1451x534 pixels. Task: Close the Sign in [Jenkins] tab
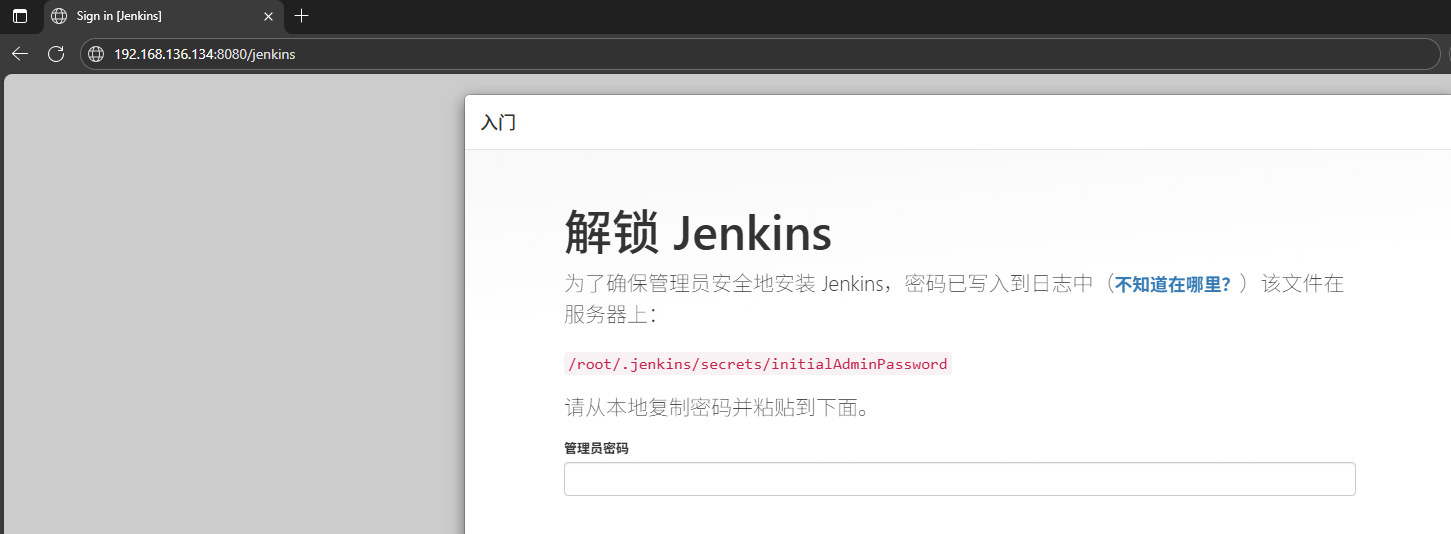[268, 16]
